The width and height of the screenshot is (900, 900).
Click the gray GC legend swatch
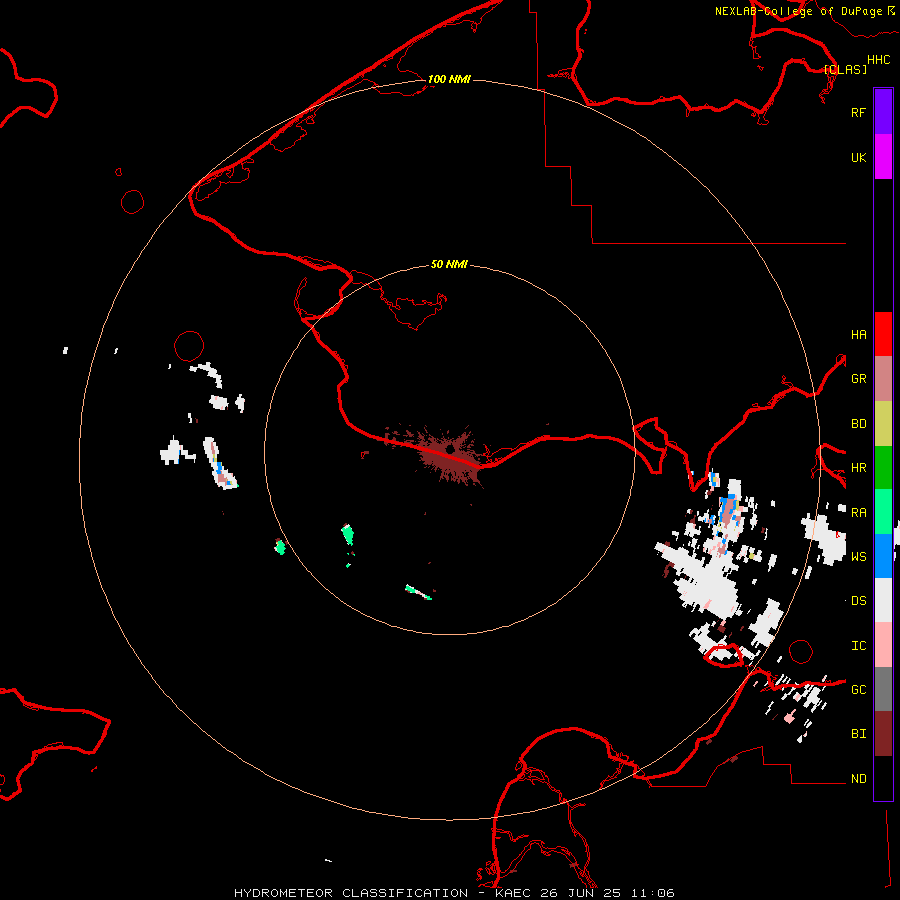coord(883,689)
